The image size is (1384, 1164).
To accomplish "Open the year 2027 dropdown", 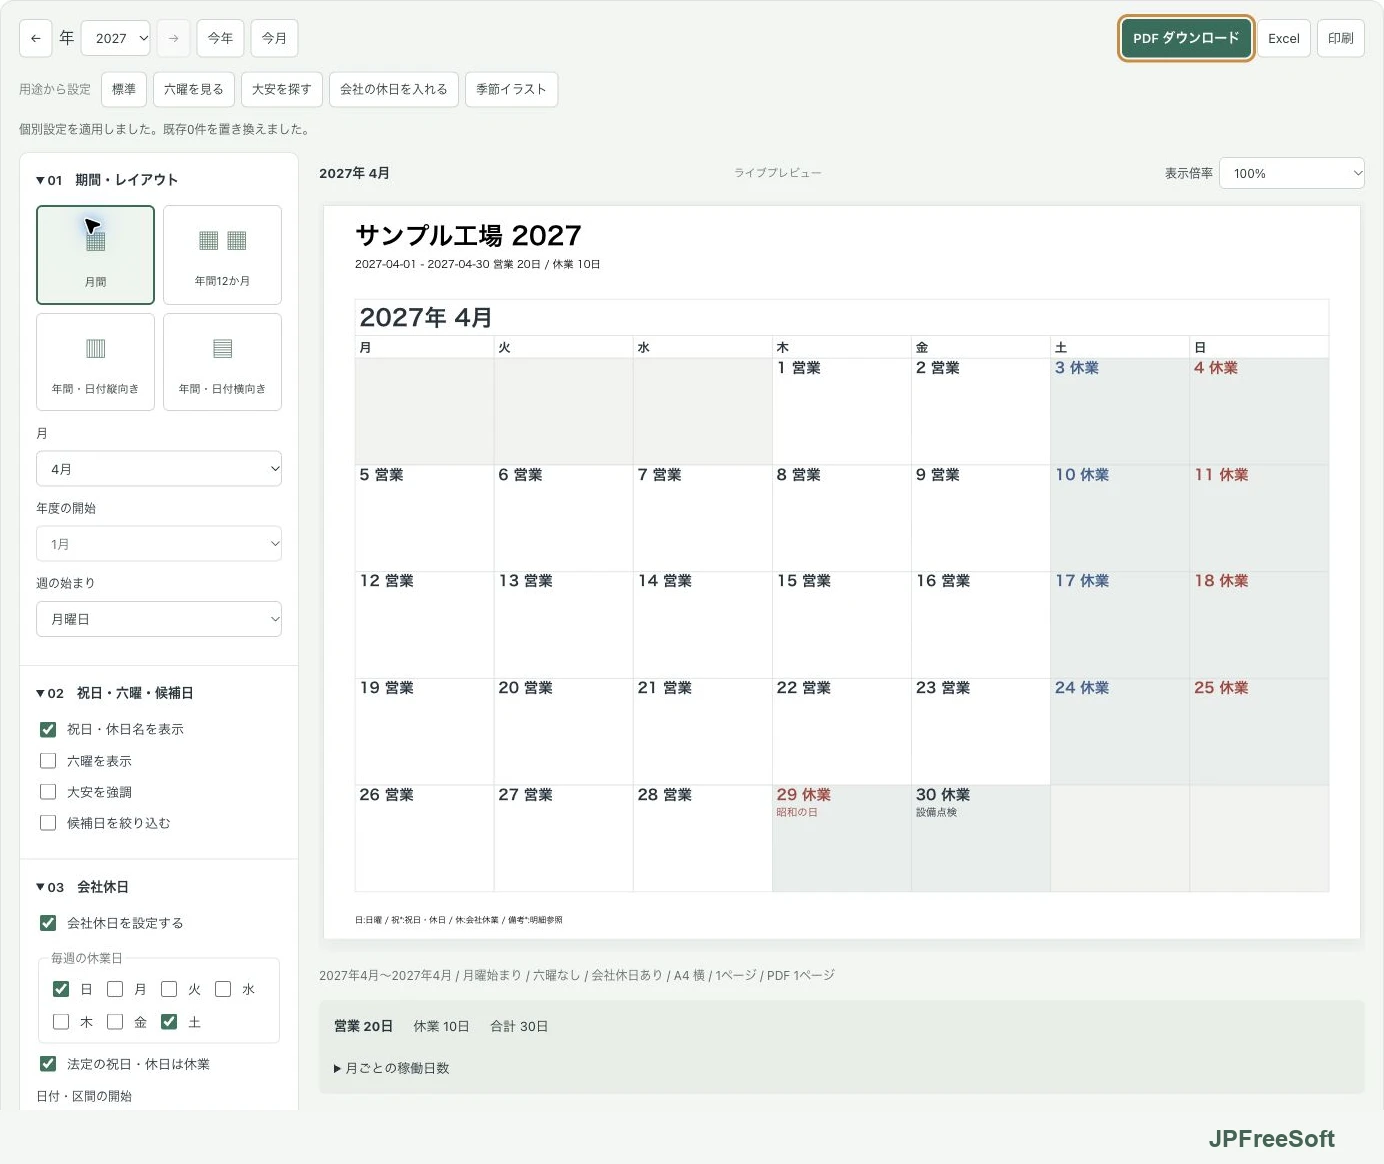I will tap(115, 38).
